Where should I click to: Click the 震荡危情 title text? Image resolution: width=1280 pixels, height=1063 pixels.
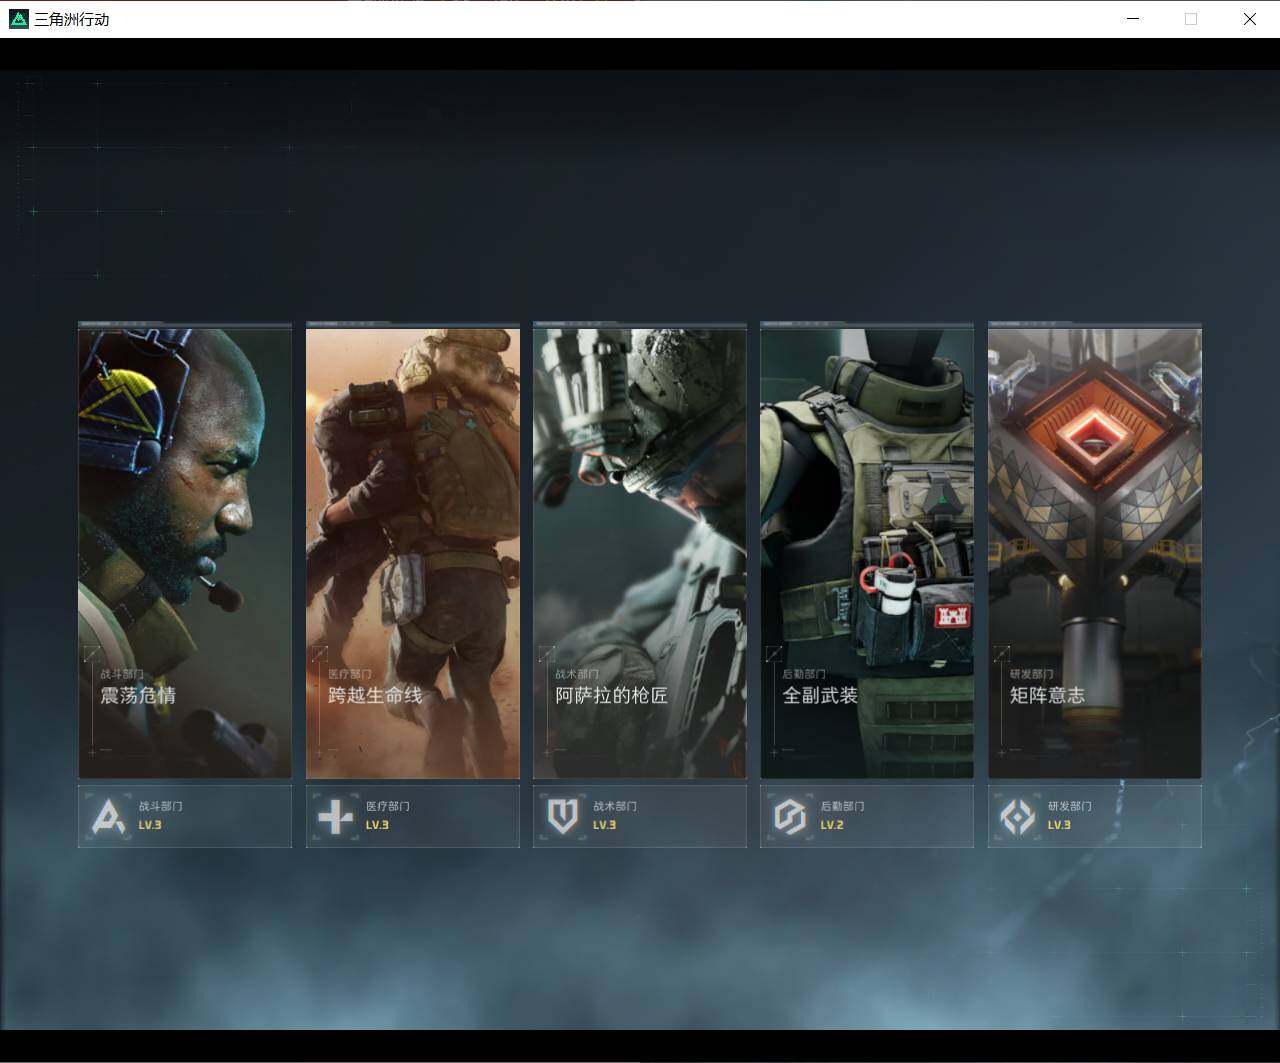tap(138, 695)
